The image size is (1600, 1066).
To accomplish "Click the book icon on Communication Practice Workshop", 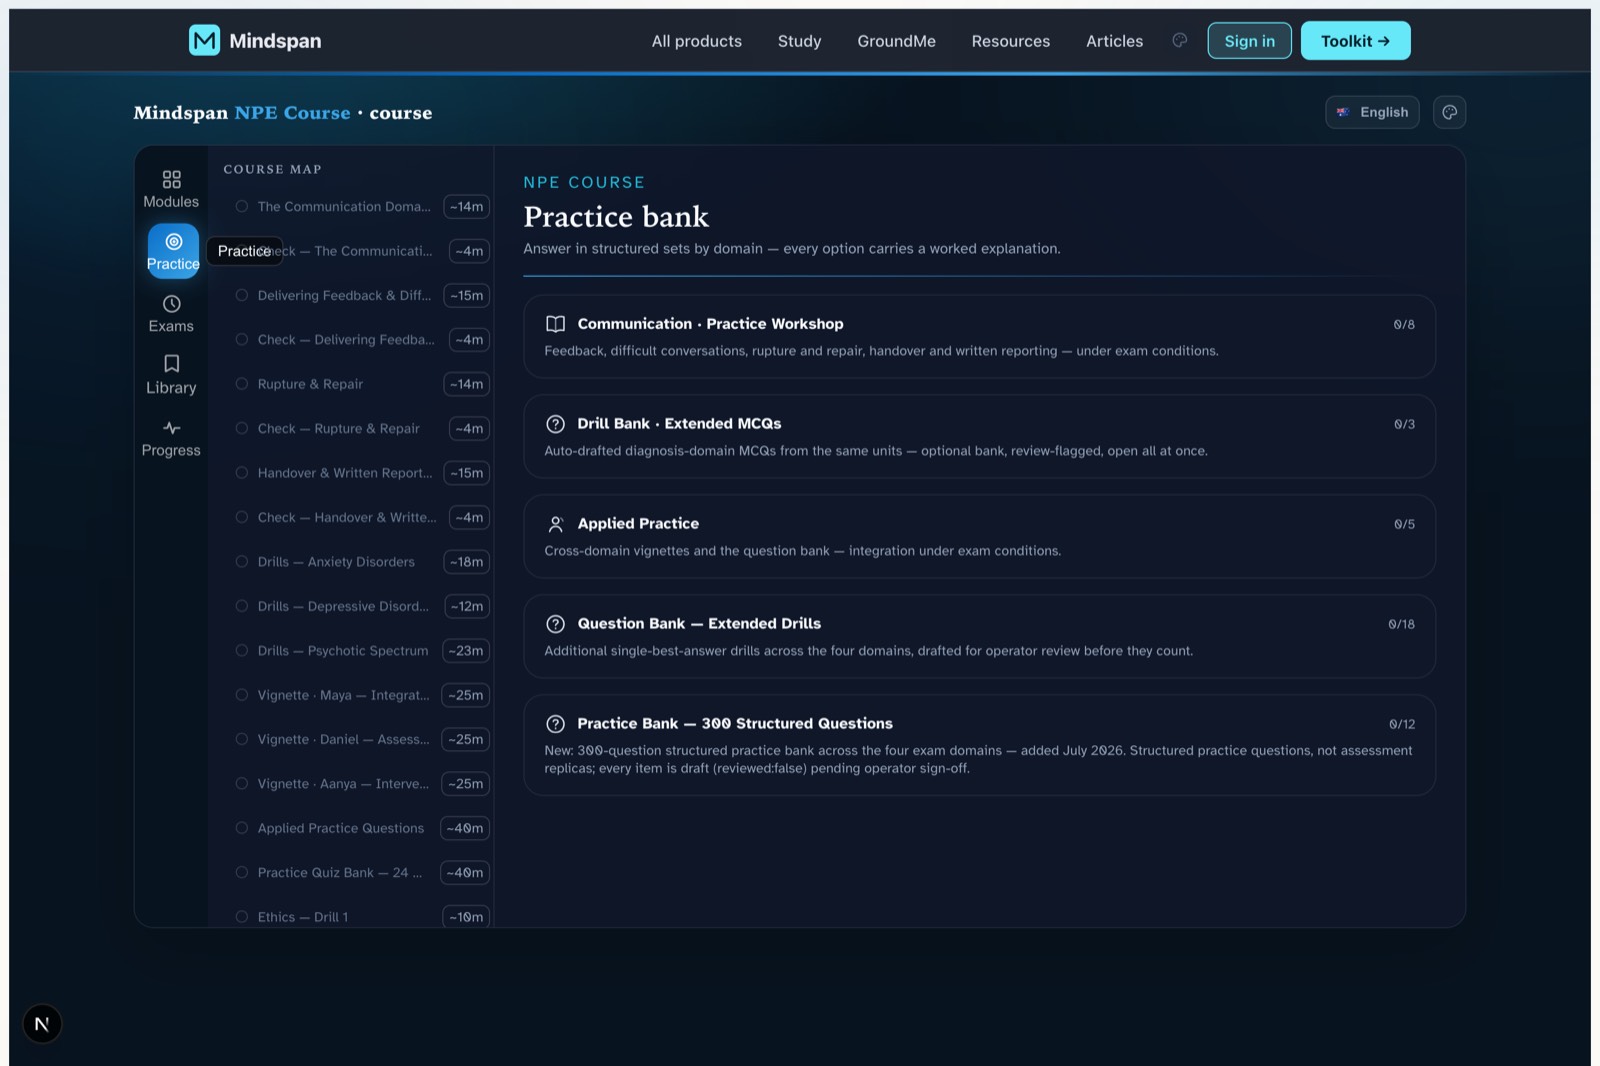I will (x=556, y=324).
